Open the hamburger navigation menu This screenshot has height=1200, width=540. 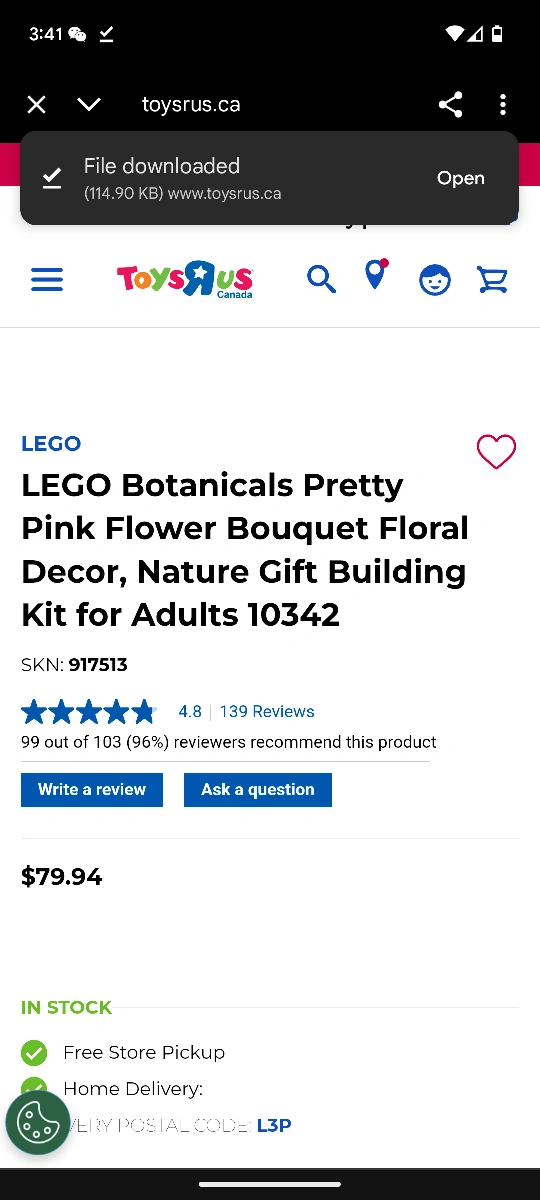point(47,279)
